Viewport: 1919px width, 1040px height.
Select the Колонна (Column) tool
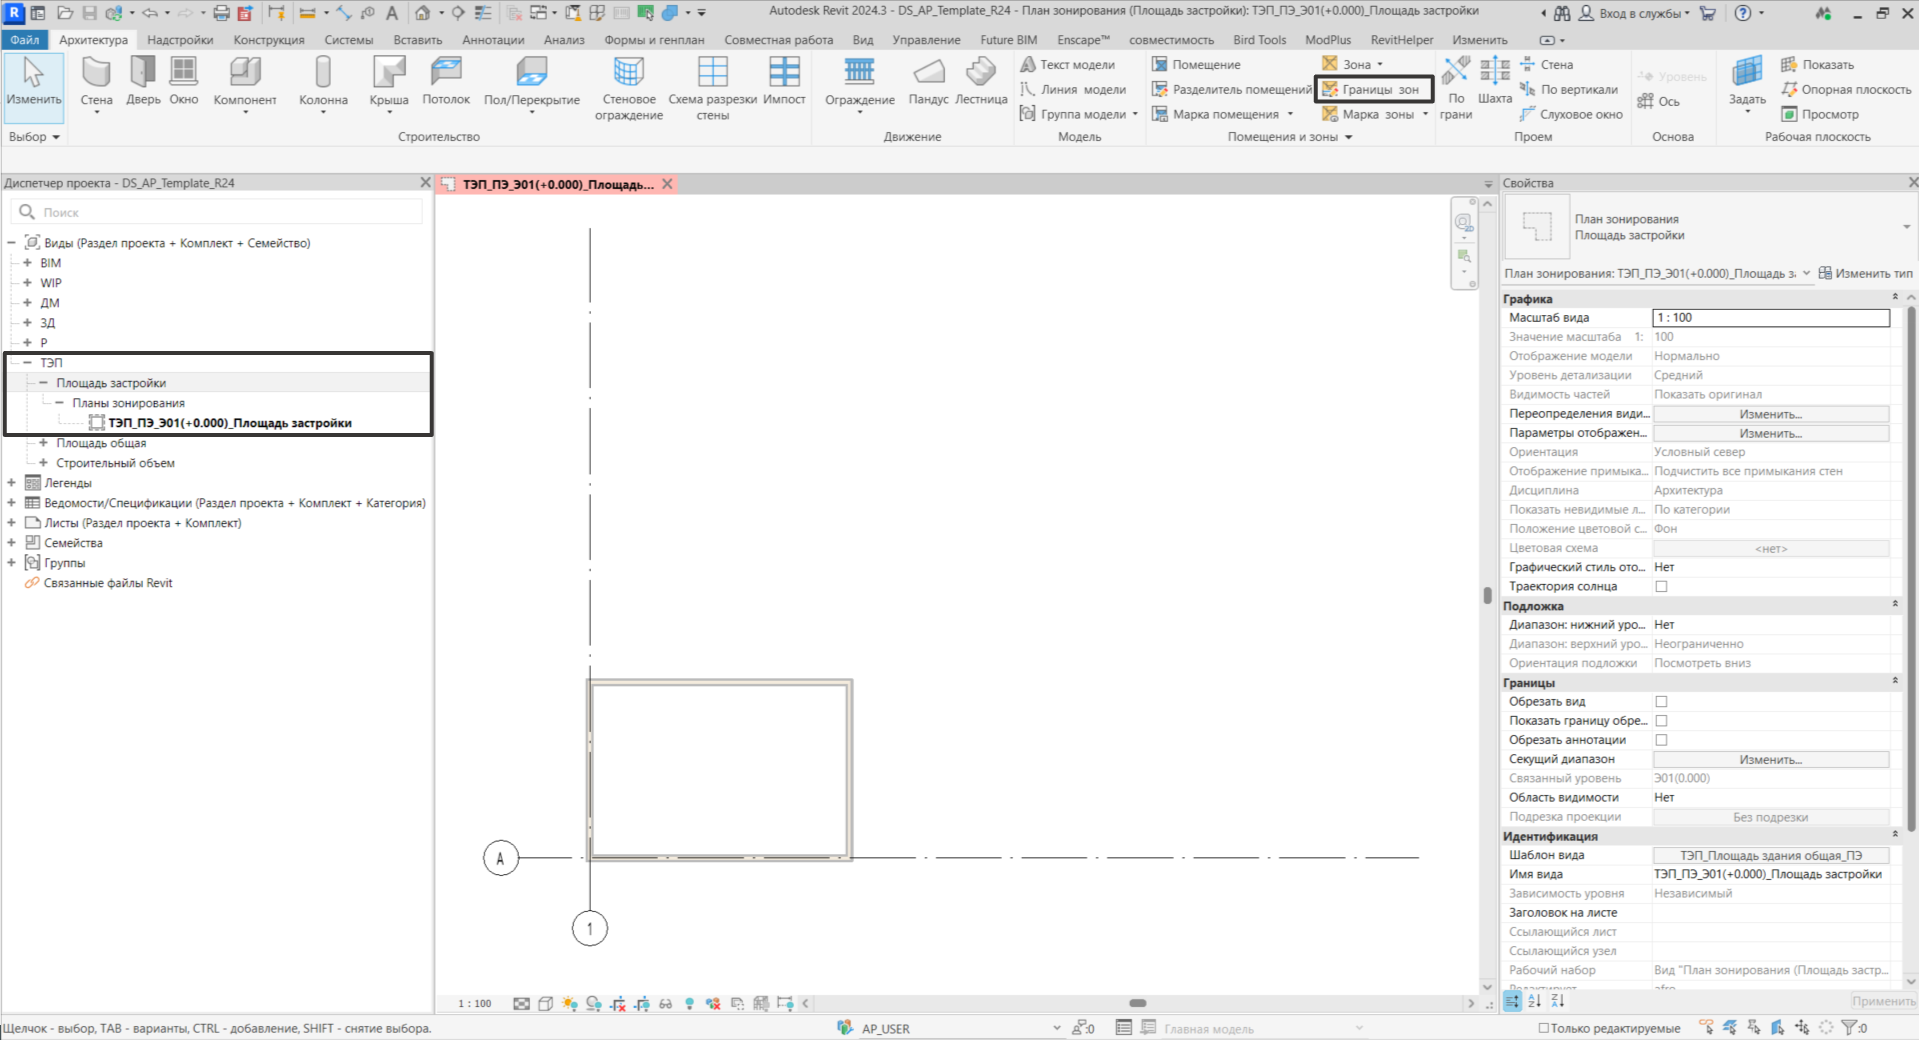(323, 80)
